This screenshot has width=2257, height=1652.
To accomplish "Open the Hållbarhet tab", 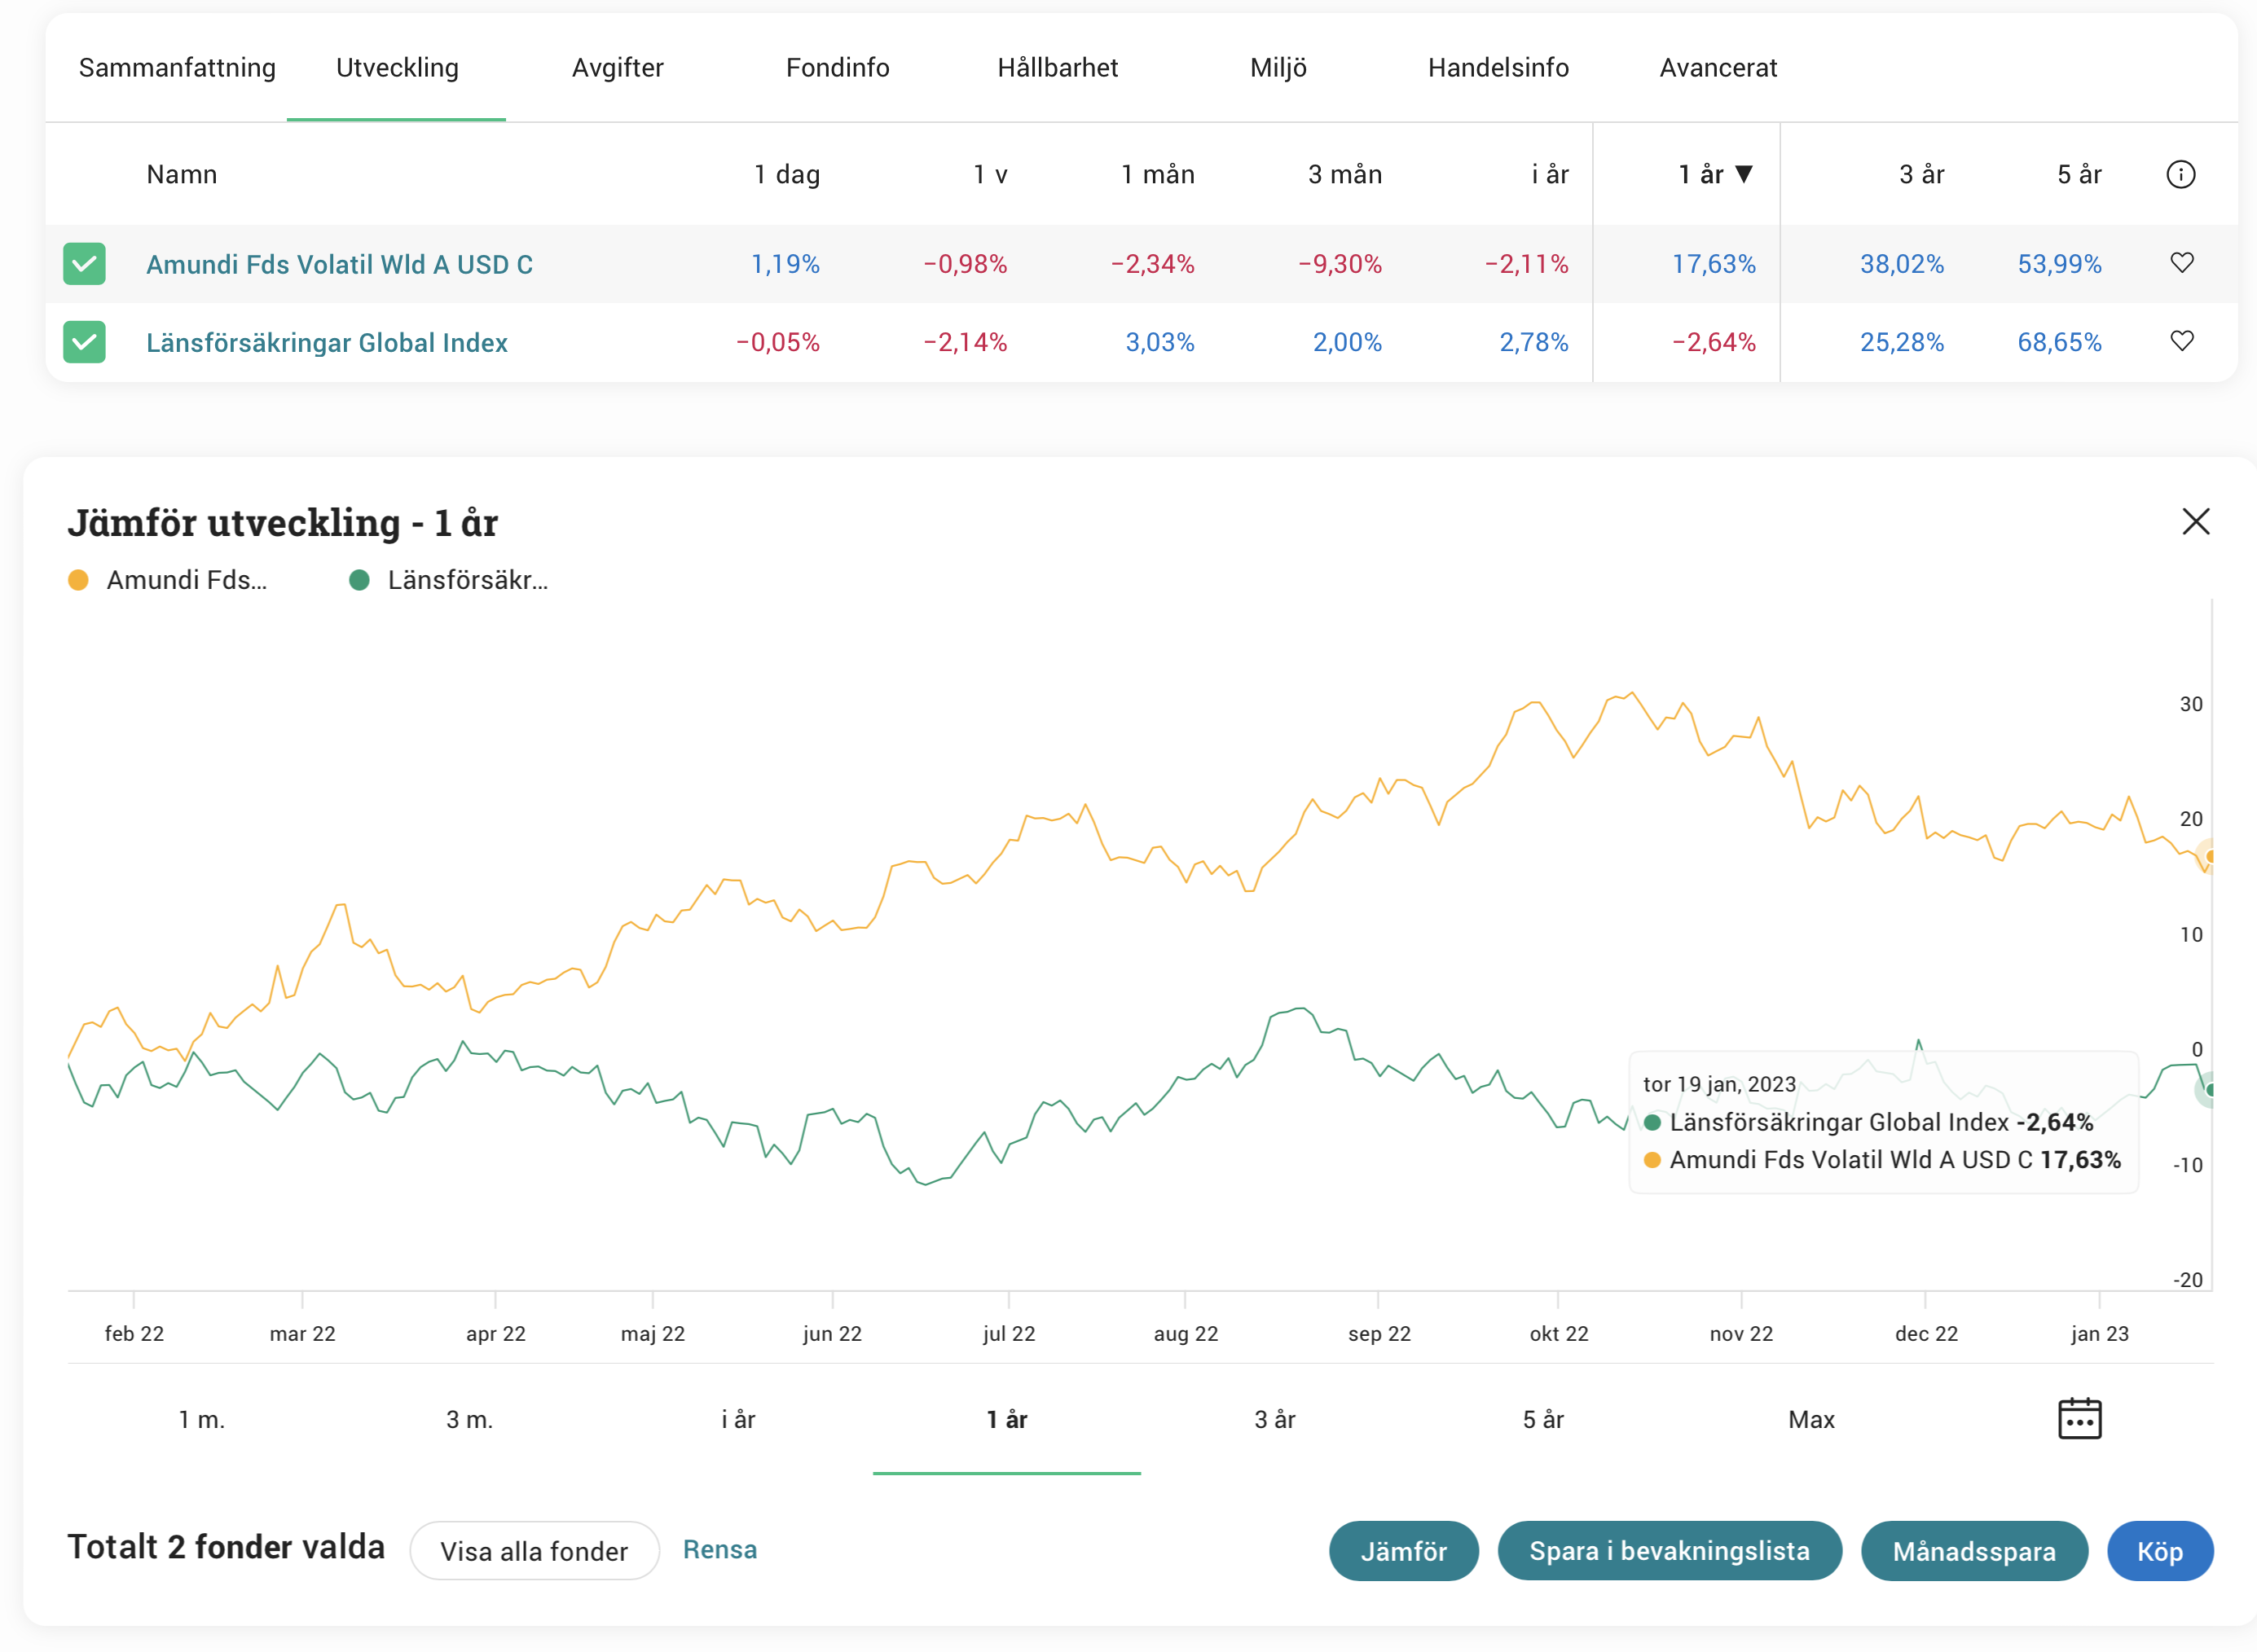I will pyautogui.click(x=1057, y=68).
